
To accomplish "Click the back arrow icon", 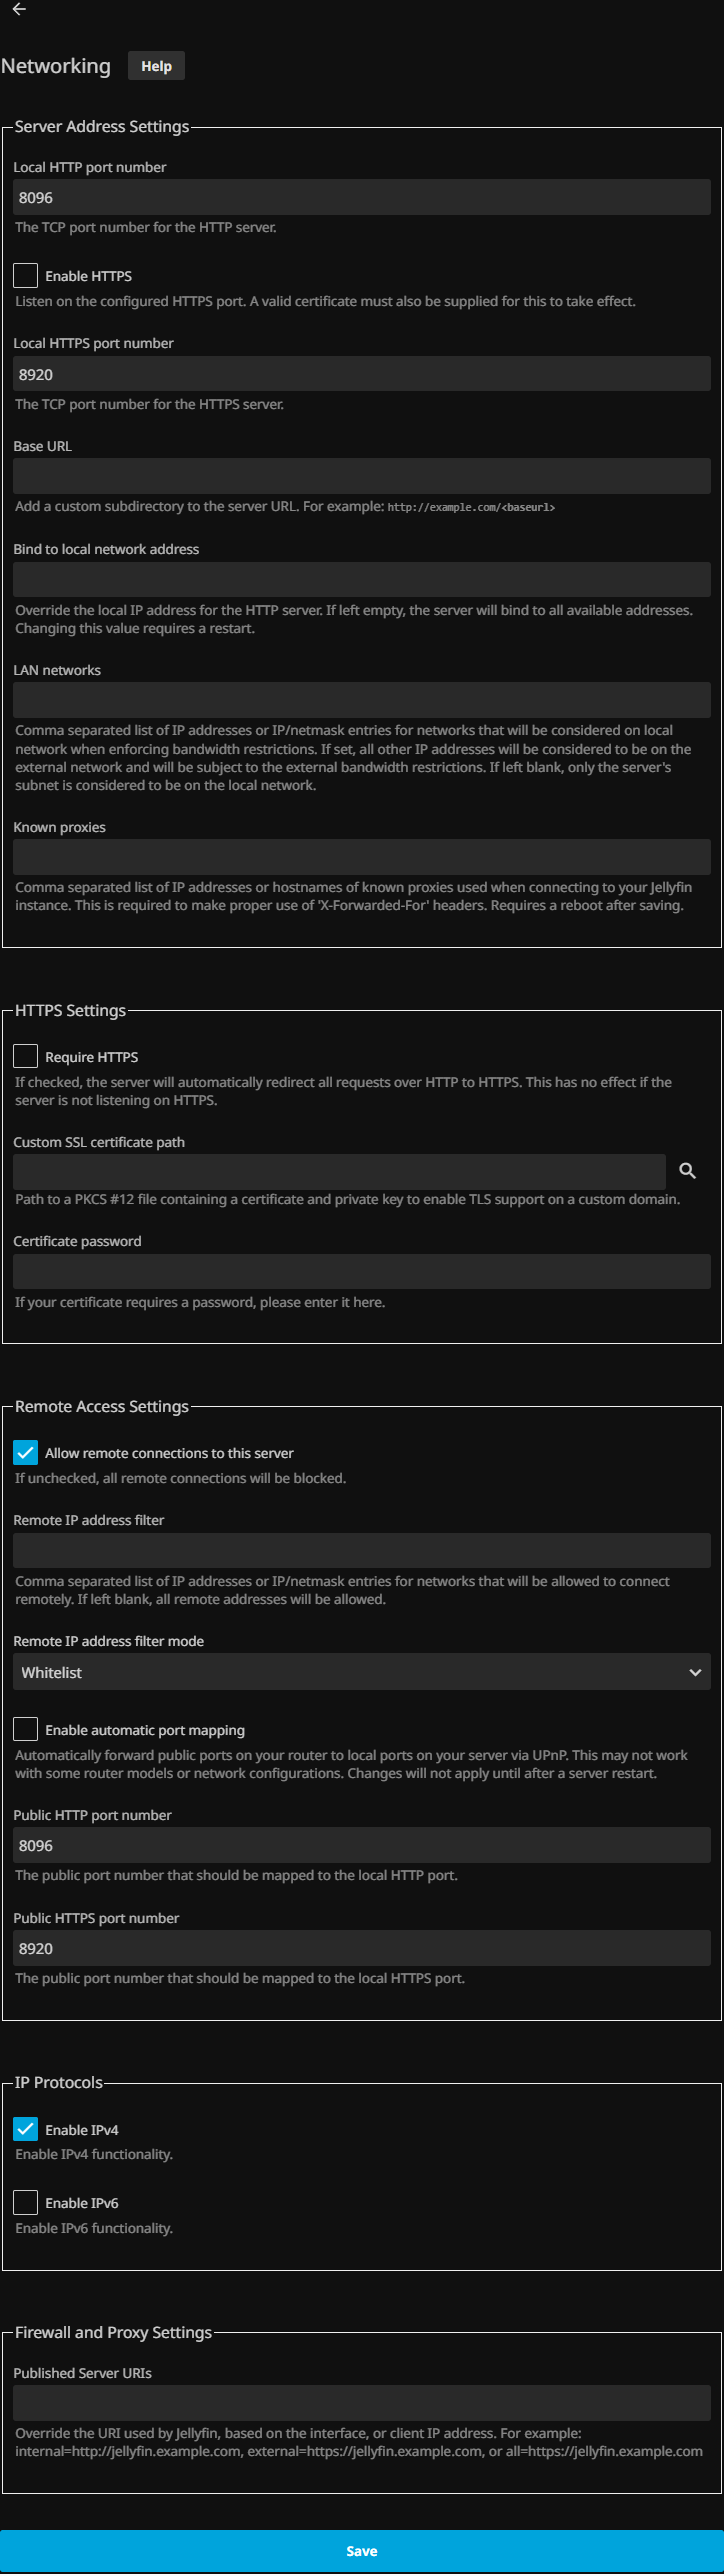I will (x=19, y=9).
